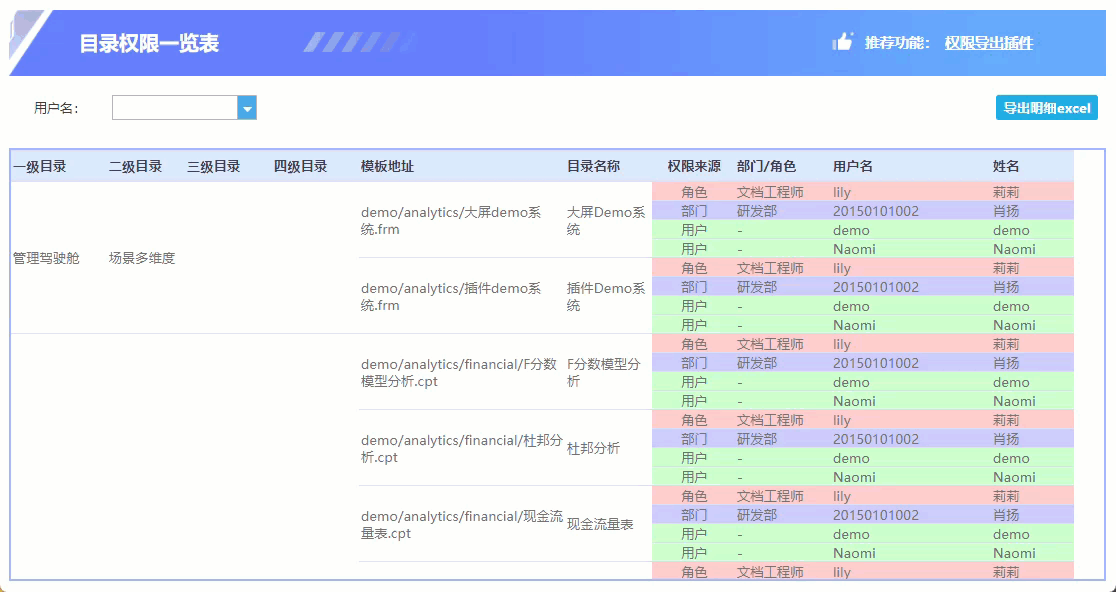Click the 二级目录 column header
Image resolution: width=1116 pixels, height=592 pixels.
point(135,166)
